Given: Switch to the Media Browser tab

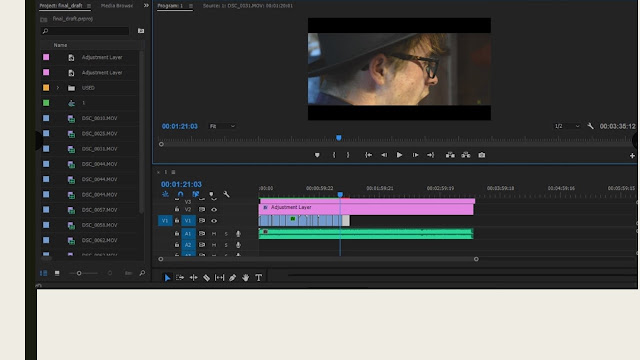Looking at the screenshot, I should (117, 6).
